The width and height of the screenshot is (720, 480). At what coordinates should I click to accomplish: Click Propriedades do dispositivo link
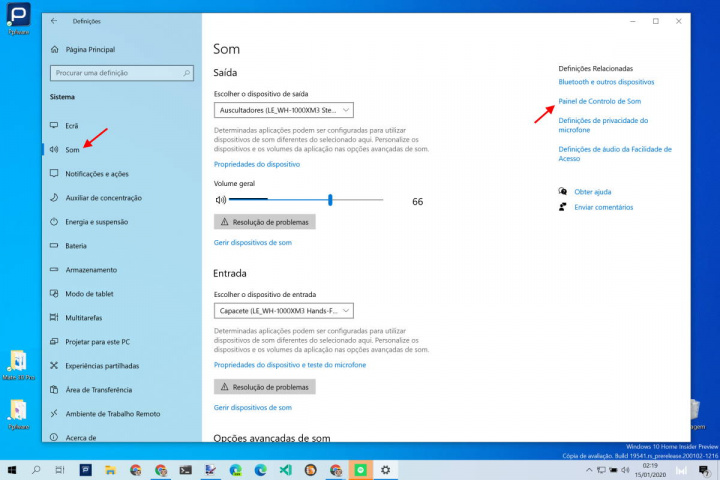click(x=257, y=164)
